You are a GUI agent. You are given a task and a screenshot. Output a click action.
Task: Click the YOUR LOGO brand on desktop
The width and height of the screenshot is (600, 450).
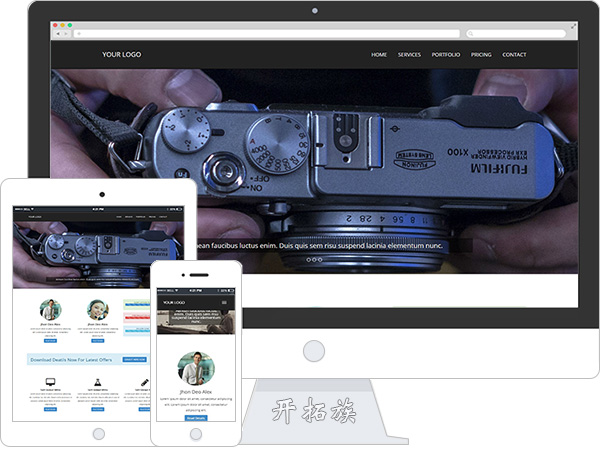(x=121, y=54)
